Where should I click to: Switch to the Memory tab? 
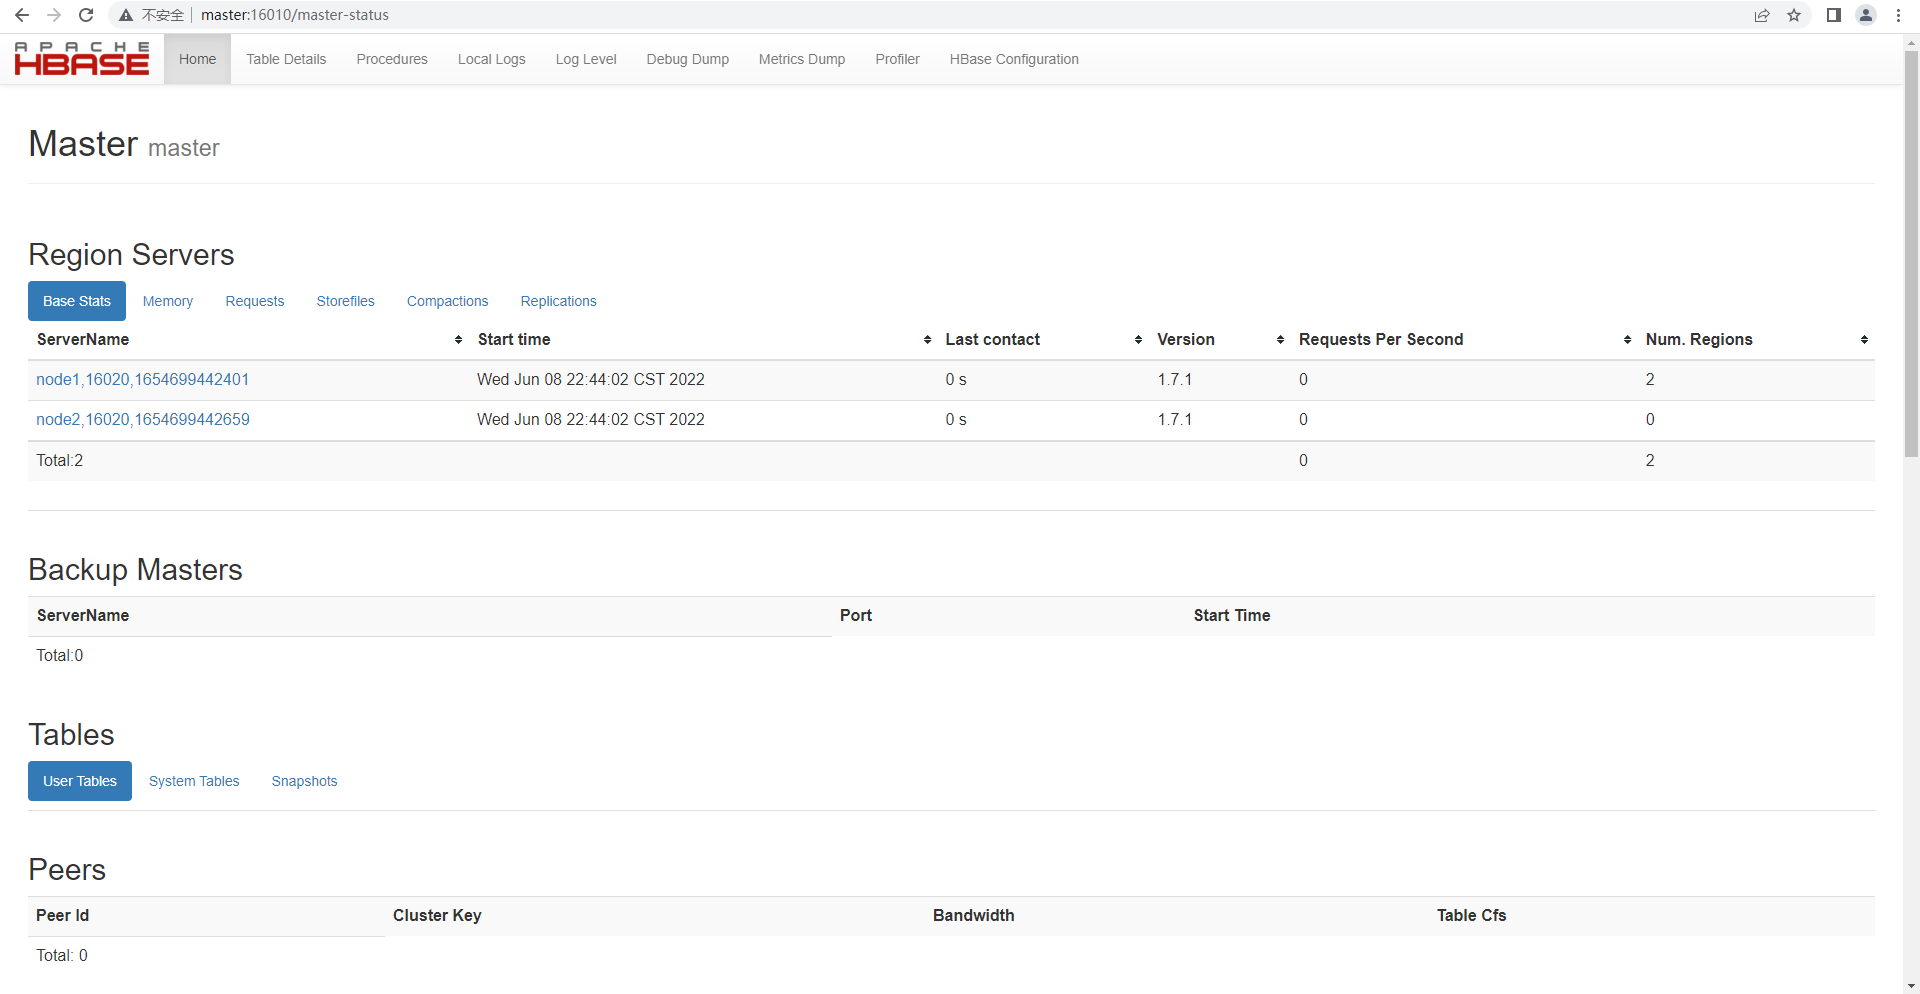click(168, 301)
